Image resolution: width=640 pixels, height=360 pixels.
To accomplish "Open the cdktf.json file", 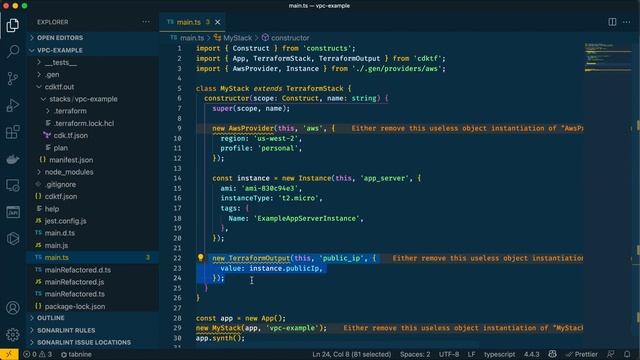I will (60, 196).
